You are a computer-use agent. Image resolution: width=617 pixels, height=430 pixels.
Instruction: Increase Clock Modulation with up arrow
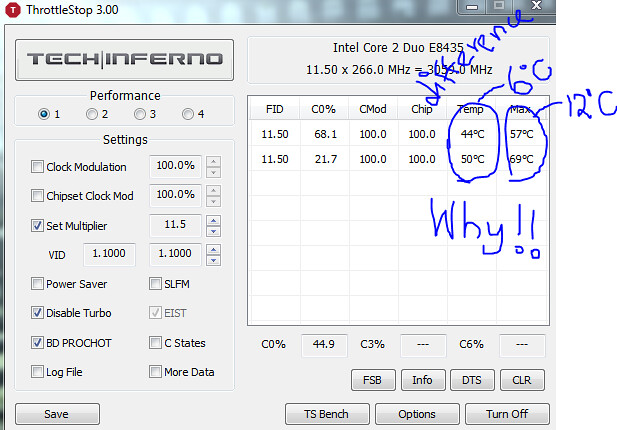click(213, 161)
